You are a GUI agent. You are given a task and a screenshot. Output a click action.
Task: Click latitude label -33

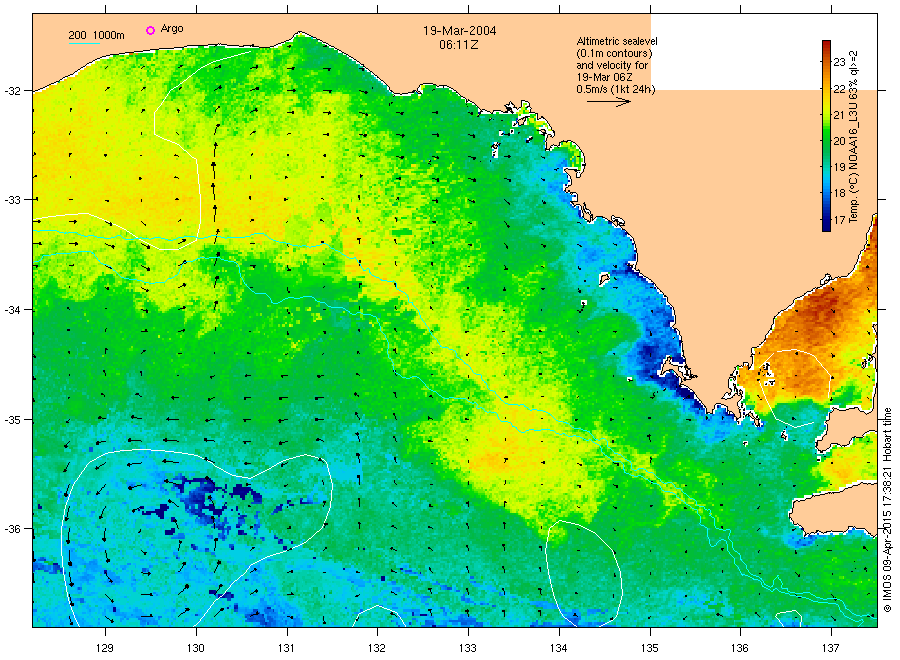click(x=13, y=200)
